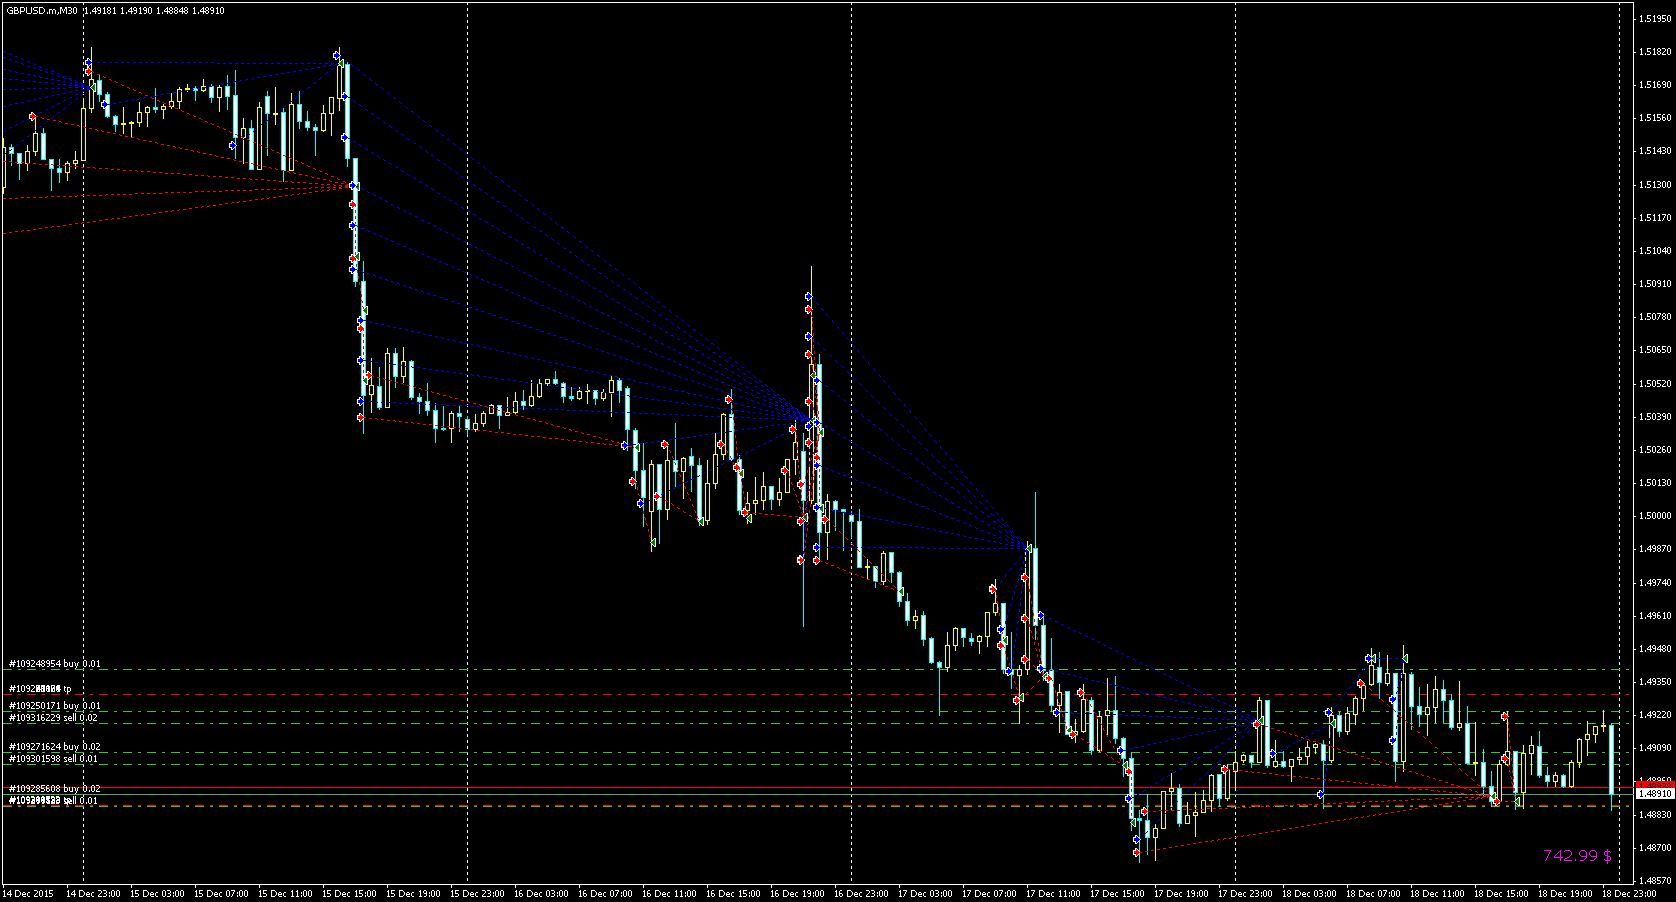
Task: Select order label #109301598 sell 0.01
Action: point(54,759)
